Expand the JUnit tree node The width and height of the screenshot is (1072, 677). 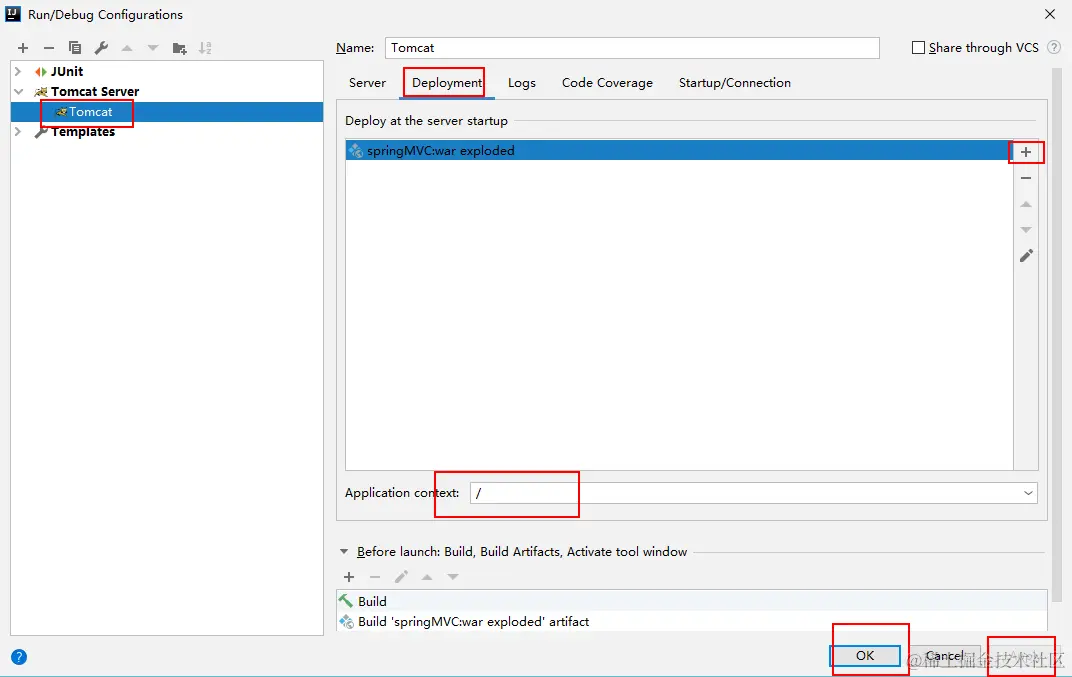[18, 71]
